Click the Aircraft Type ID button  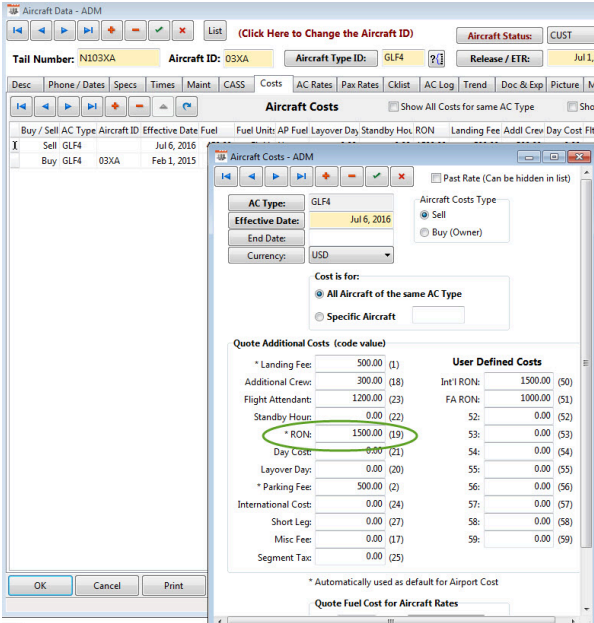tap(331, 58)
